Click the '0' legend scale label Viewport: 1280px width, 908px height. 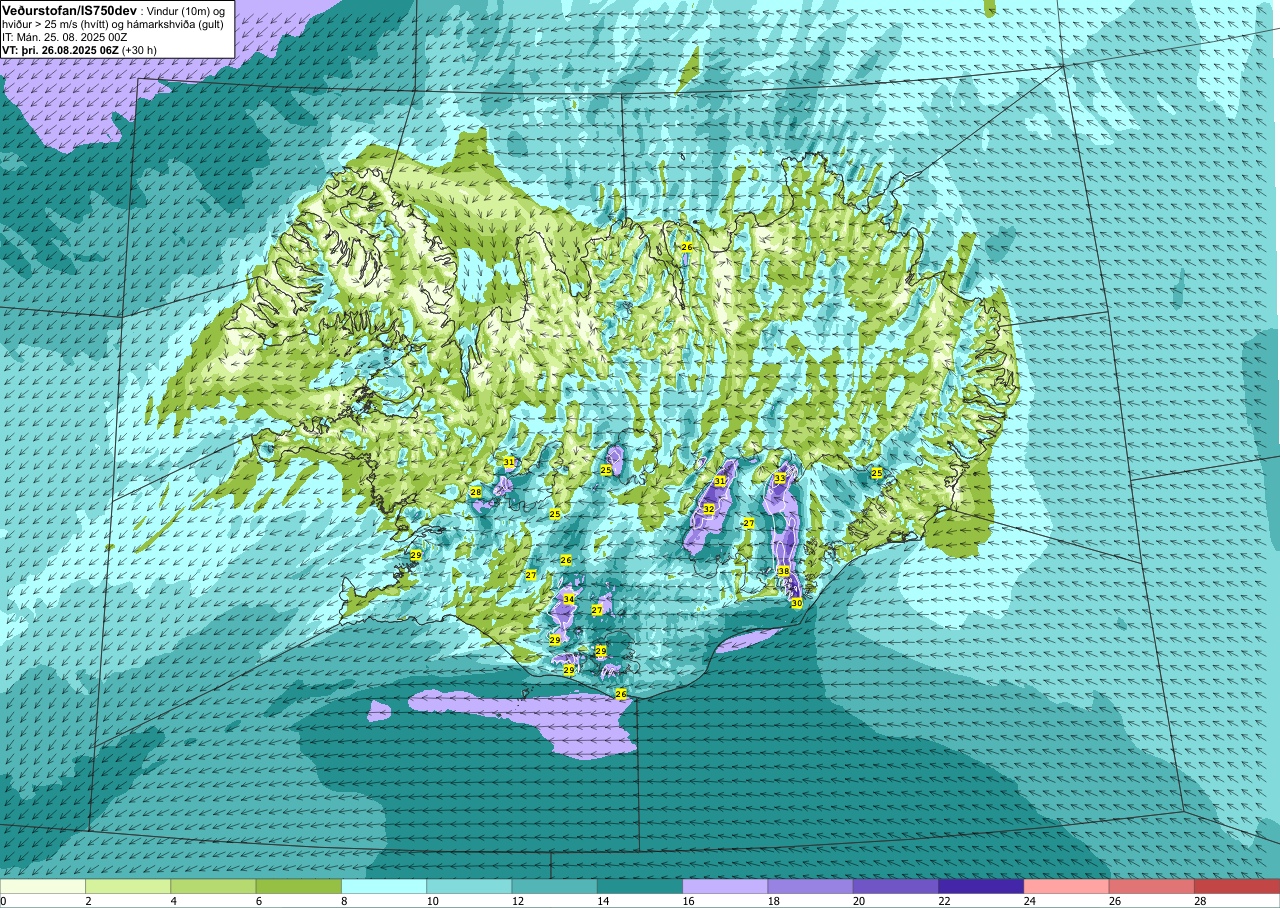coord(3,901)
